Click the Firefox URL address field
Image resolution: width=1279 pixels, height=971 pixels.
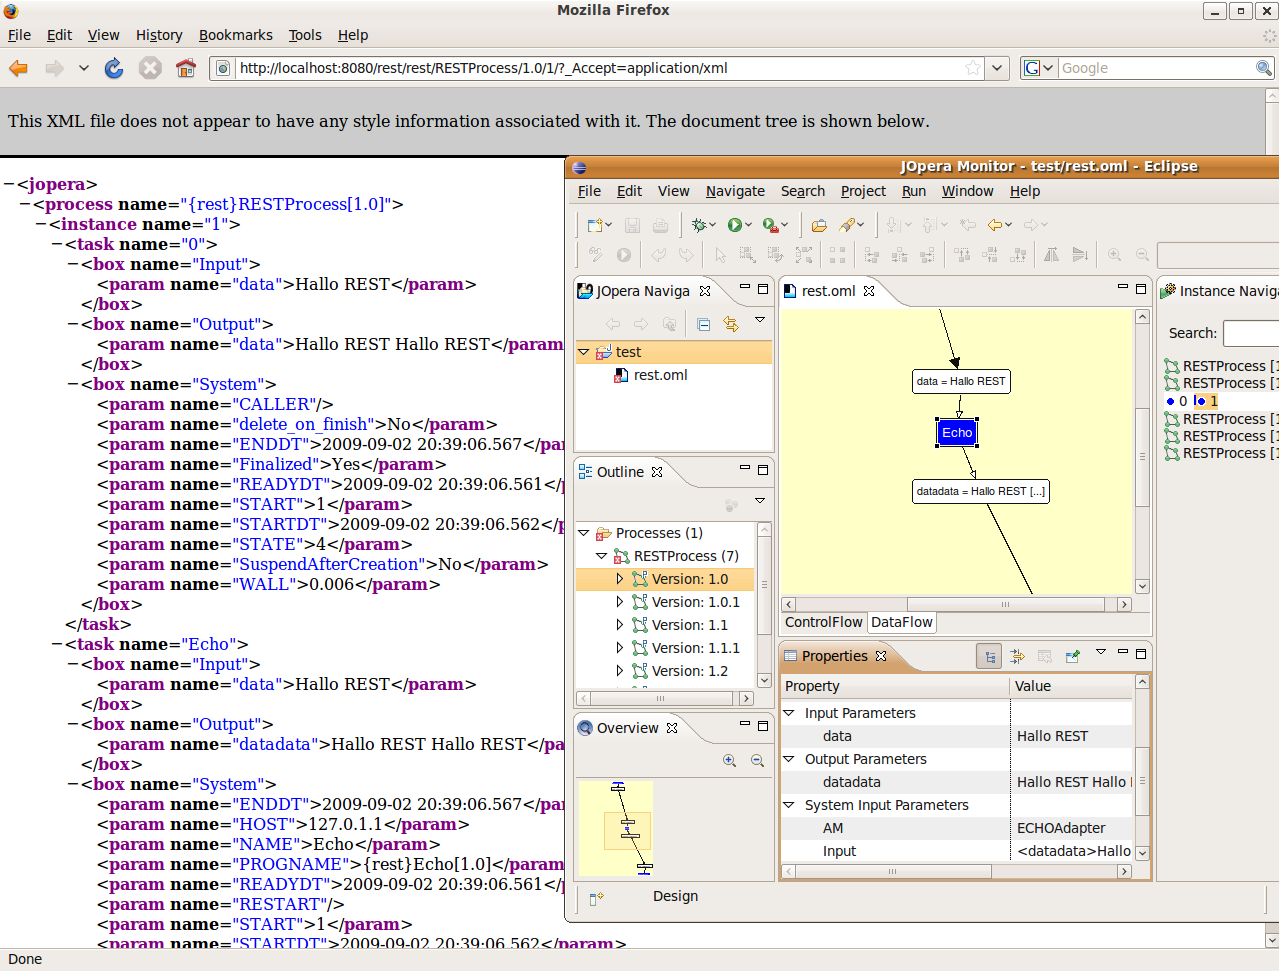598,68
